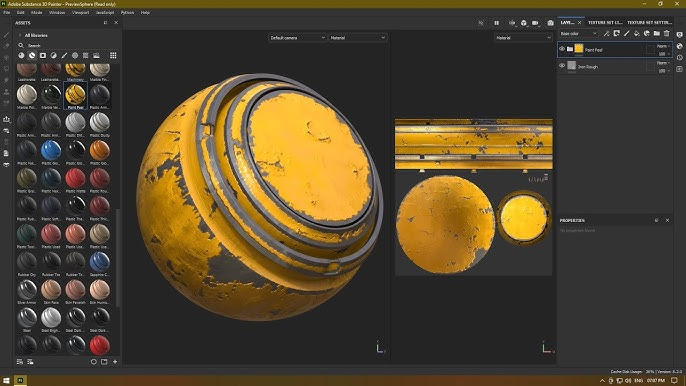Click the Iron Rough layer gray swatch
This screenshot has height=386, width=686.
pyautogui.click(x=571, y=66)
